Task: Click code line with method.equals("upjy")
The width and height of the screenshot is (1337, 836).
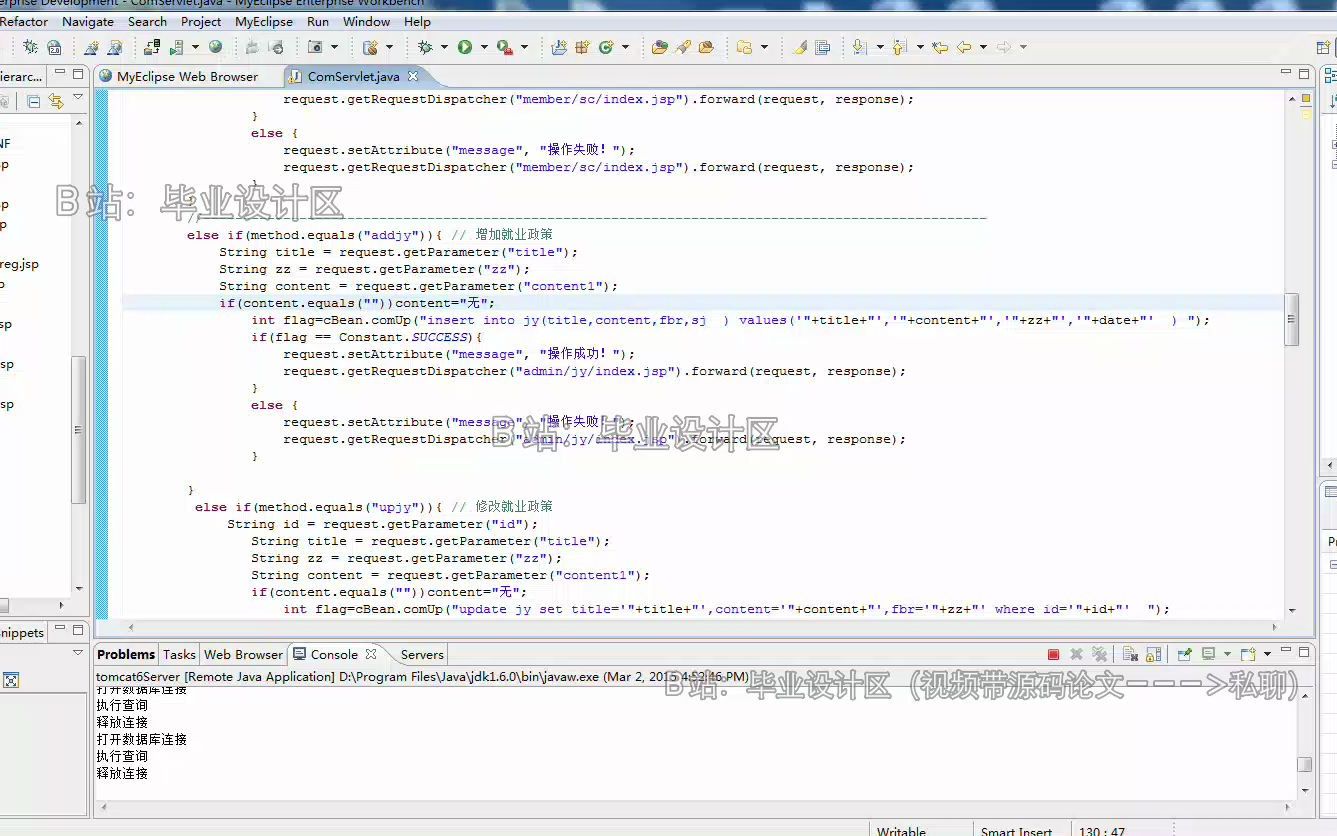Action: pos(373,507)
